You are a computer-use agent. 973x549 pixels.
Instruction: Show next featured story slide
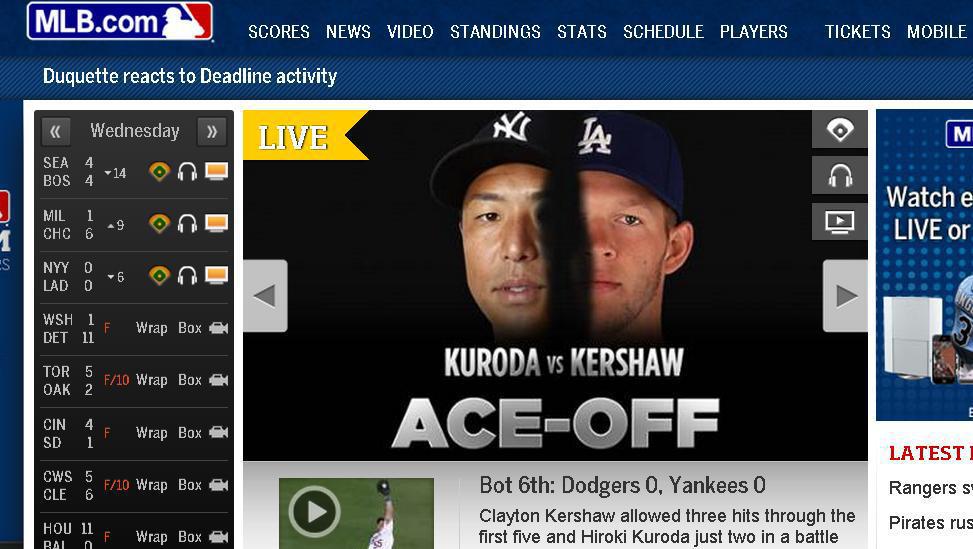pos(845,296)
